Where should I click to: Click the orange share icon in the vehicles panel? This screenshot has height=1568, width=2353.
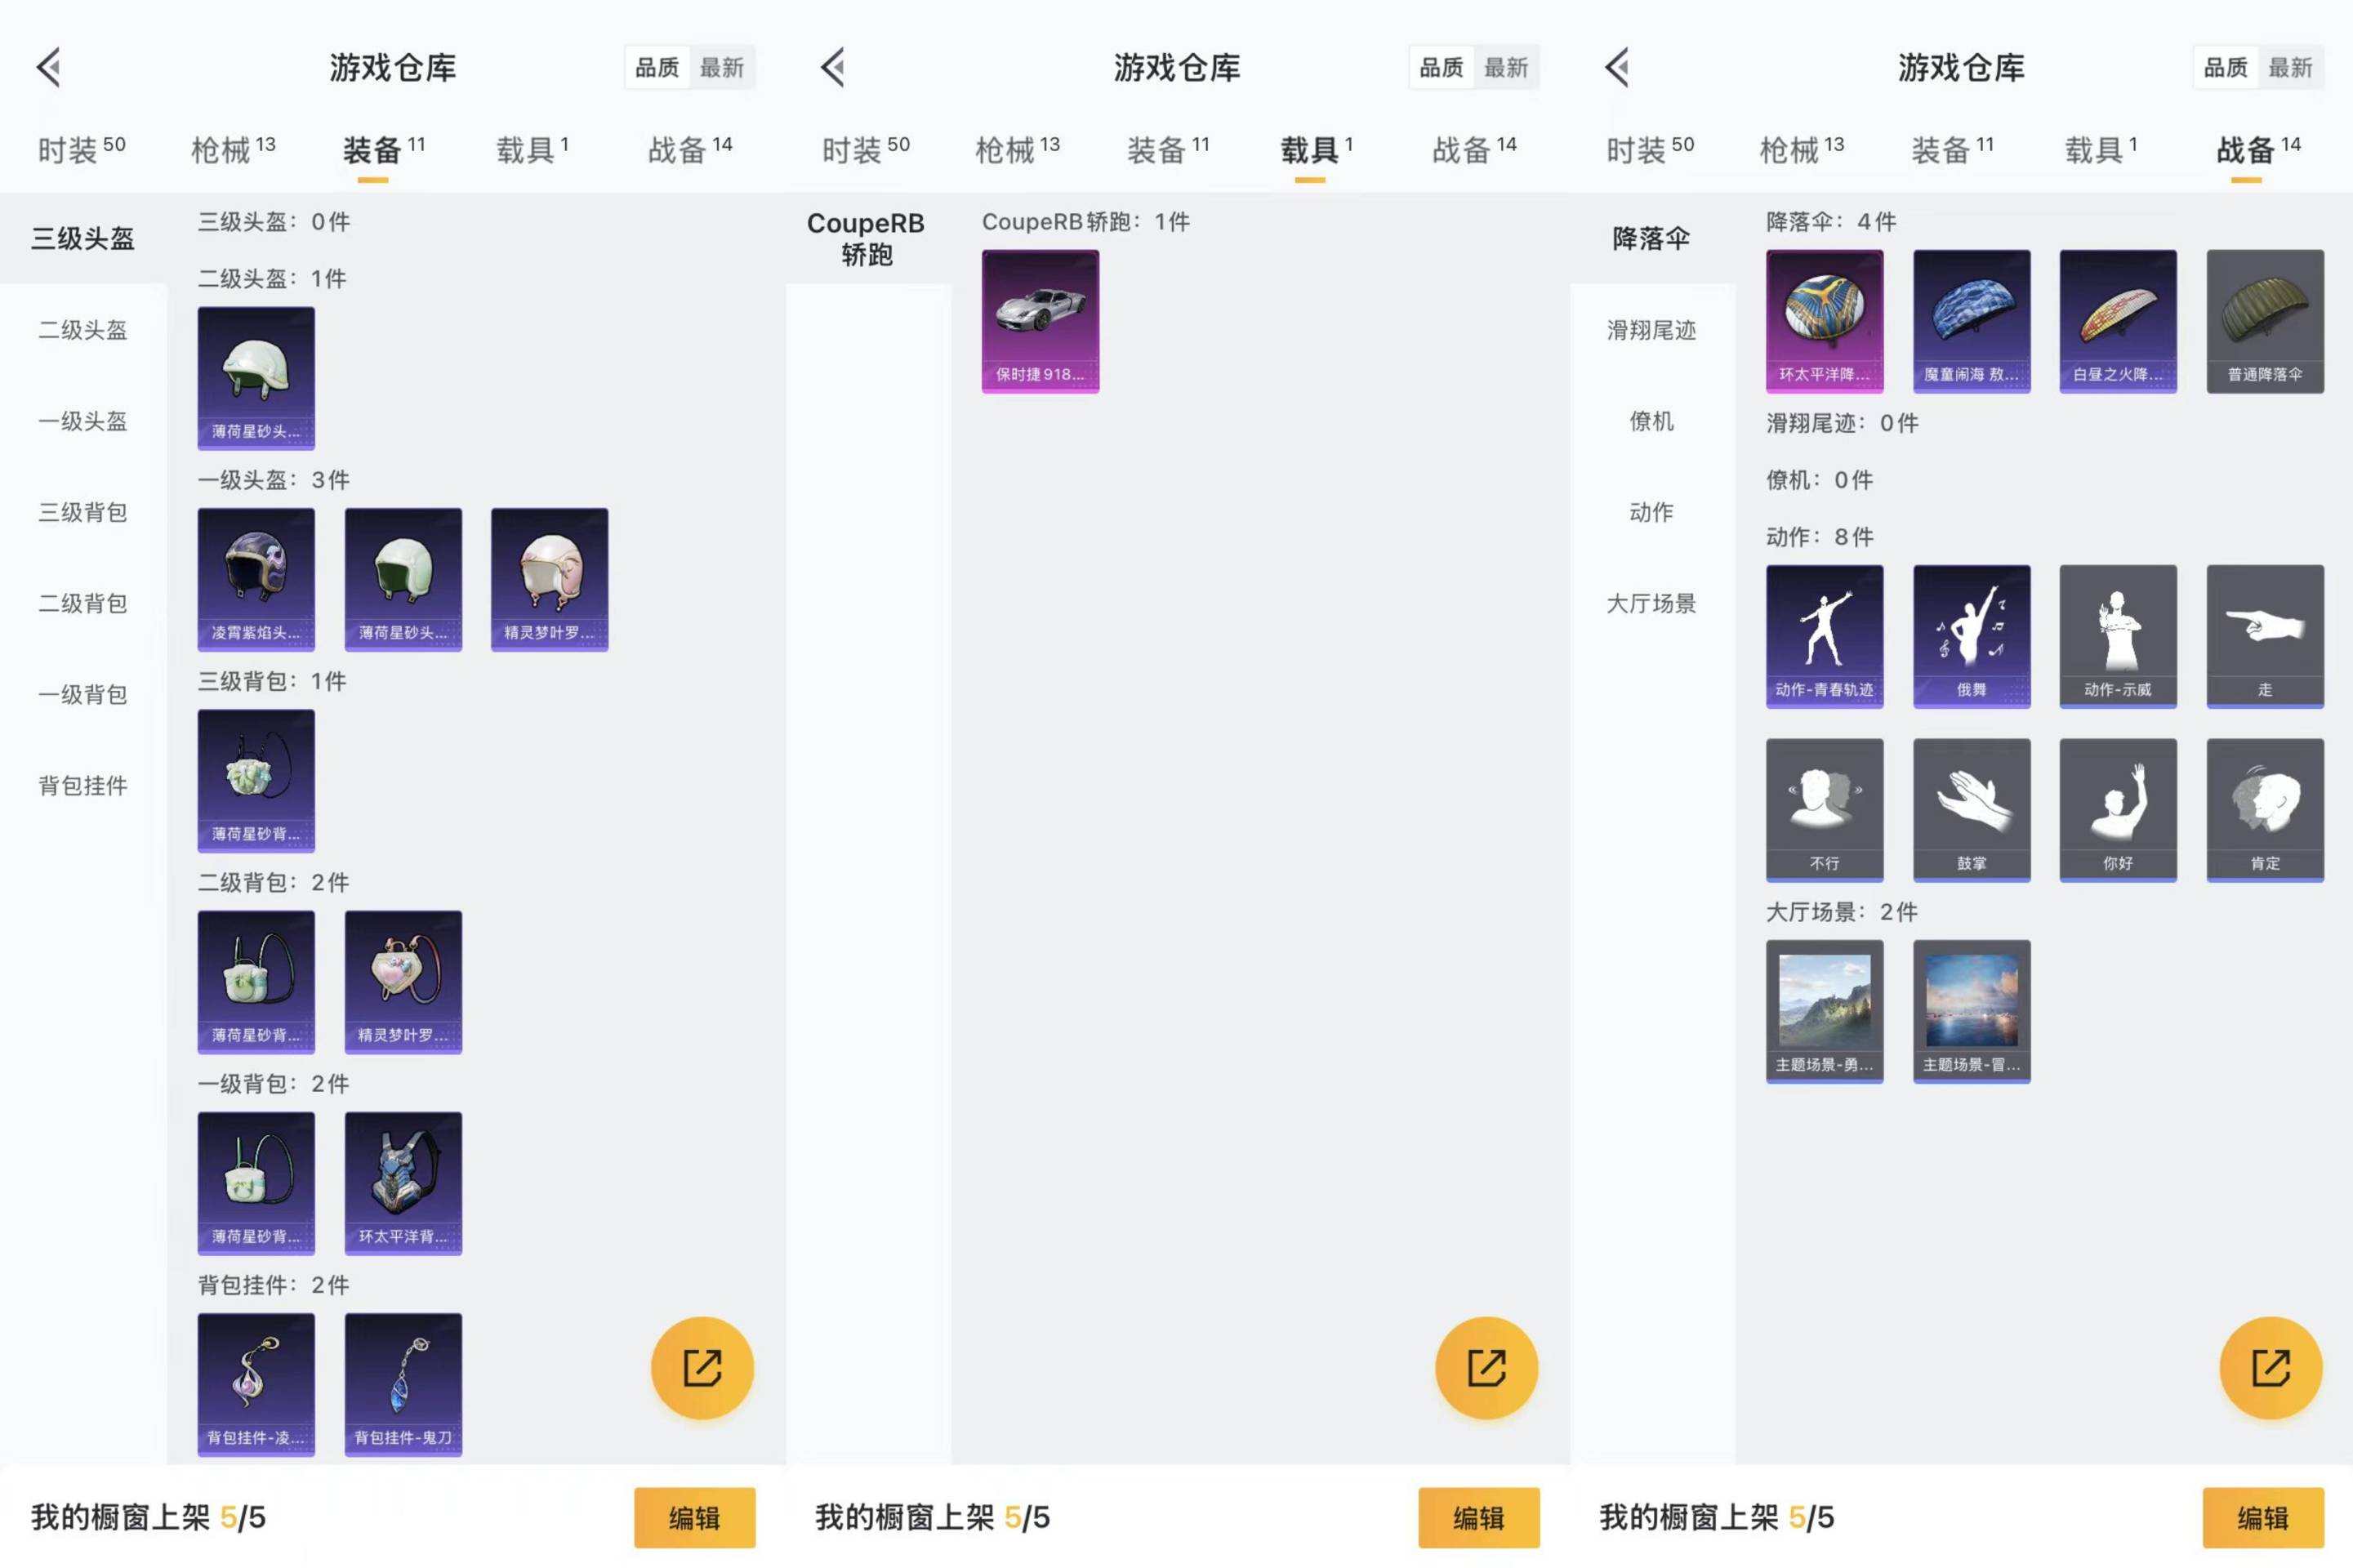point(1486,1367)
